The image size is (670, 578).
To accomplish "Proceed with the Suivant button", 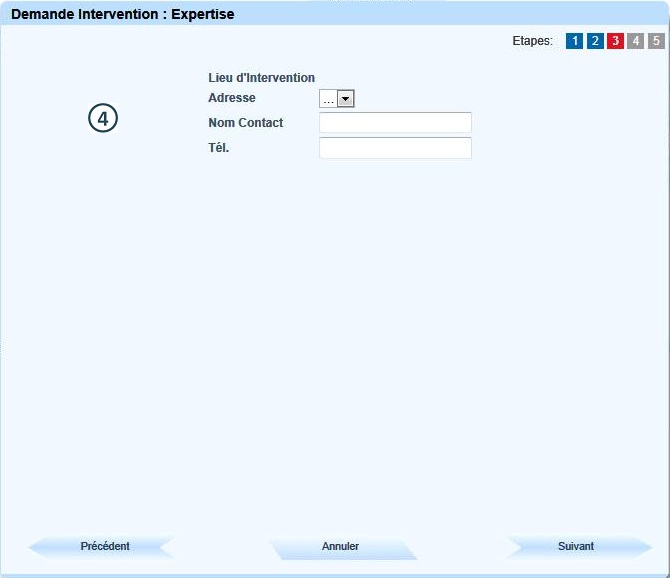I will tap(576, 547).
